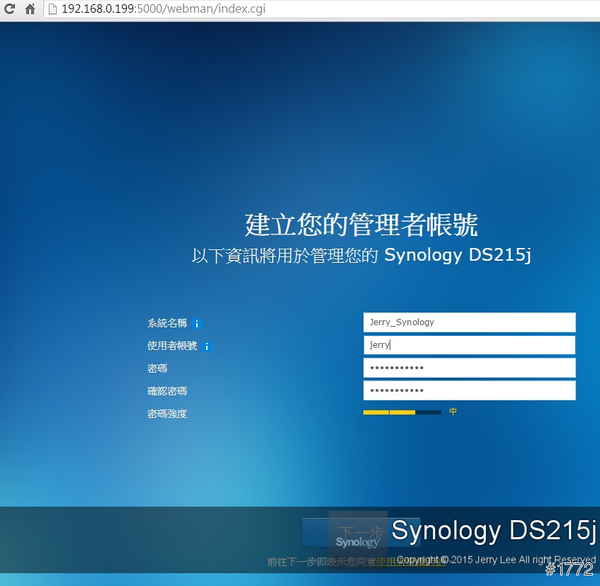Screen dimensions: 600x586
Task: Focus the system name field with Jerry_Synology
Action: (469, 322)
